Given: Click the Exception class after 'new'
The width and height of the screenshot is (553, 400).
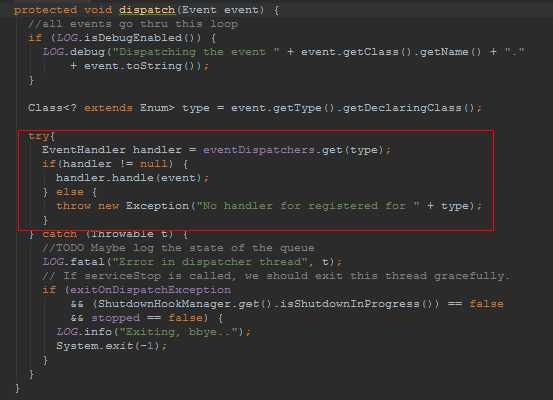Looking at the screenshot, I should (x=157, y=206).
